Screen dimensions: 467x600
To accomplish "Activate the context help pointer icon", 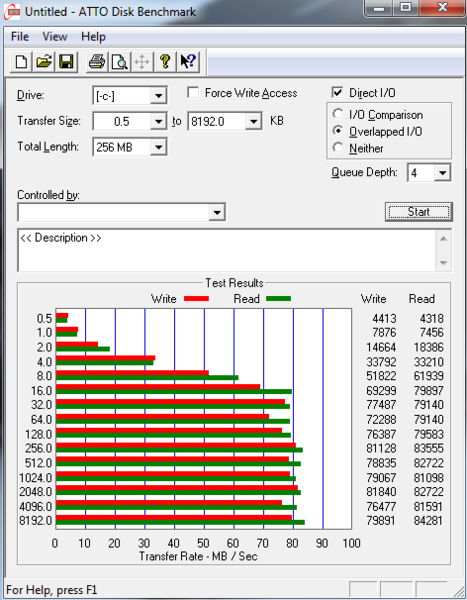I will tap(188, 61).
